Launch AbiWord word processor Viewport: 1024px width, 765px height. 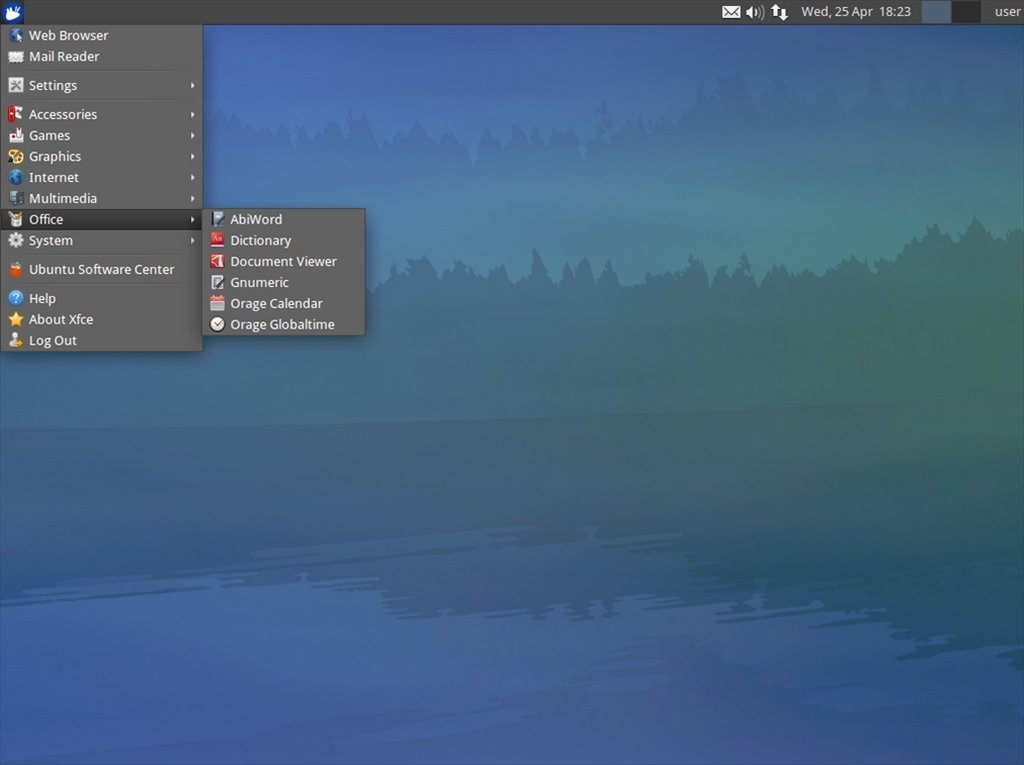[283, 220]
